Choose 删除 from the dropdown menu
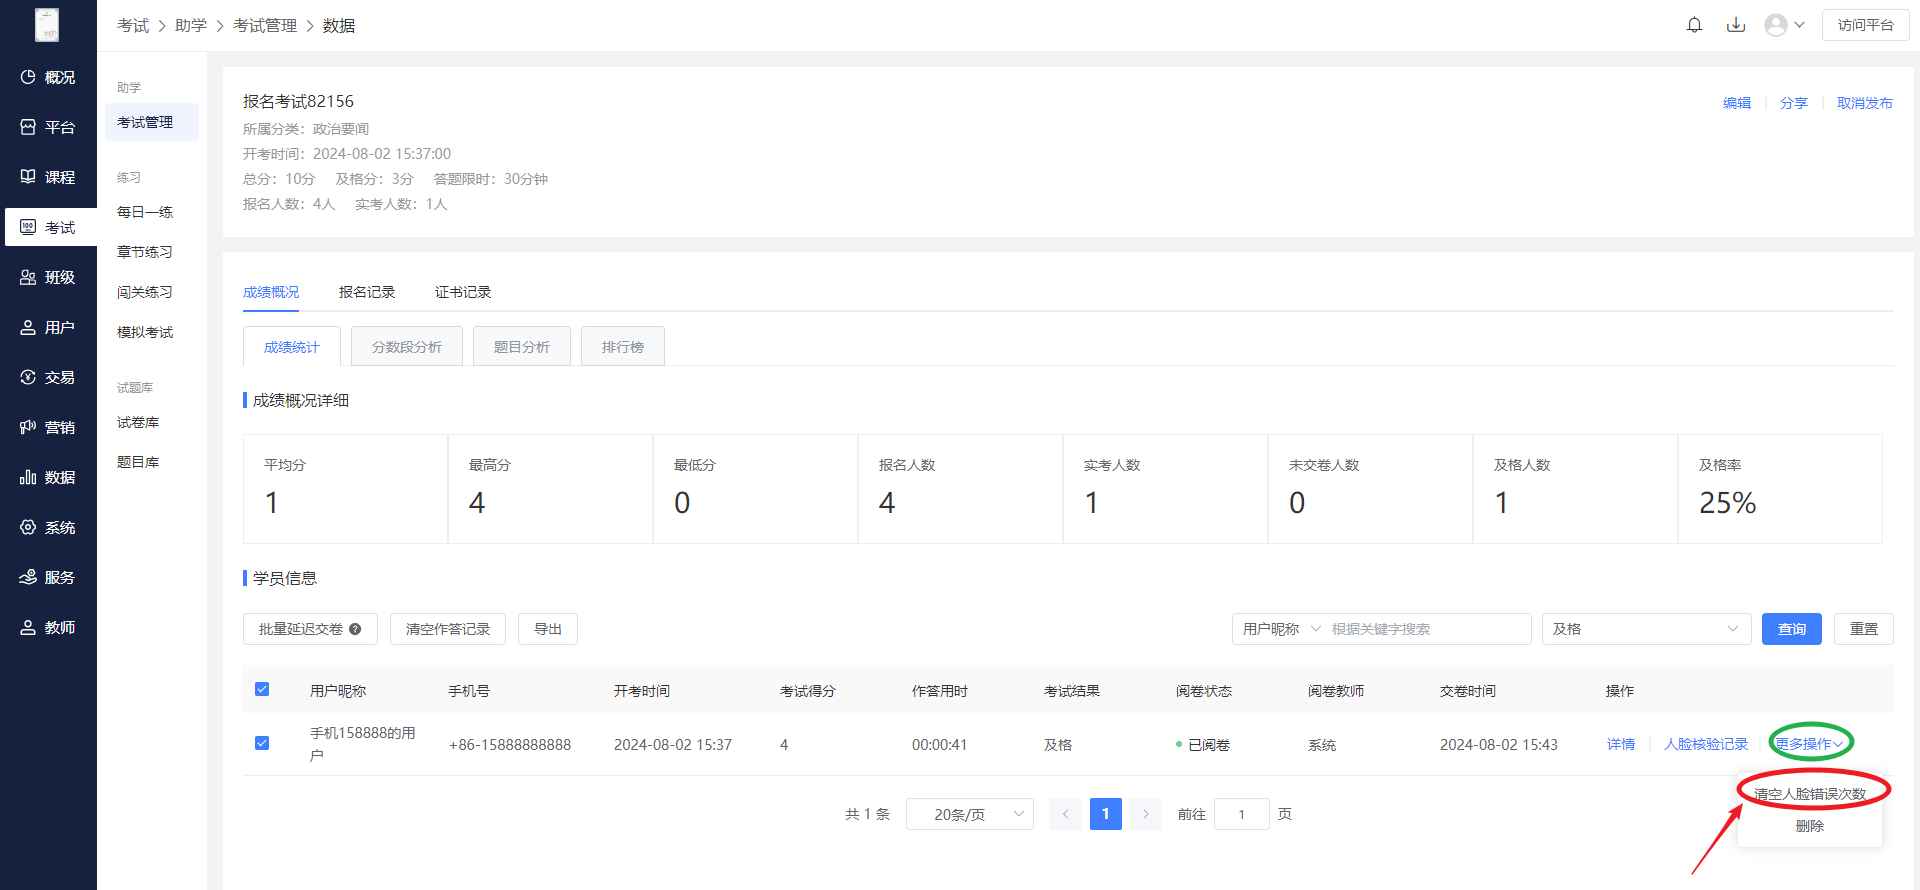Screen dimensions: 1920x890 click(1810, 826)
